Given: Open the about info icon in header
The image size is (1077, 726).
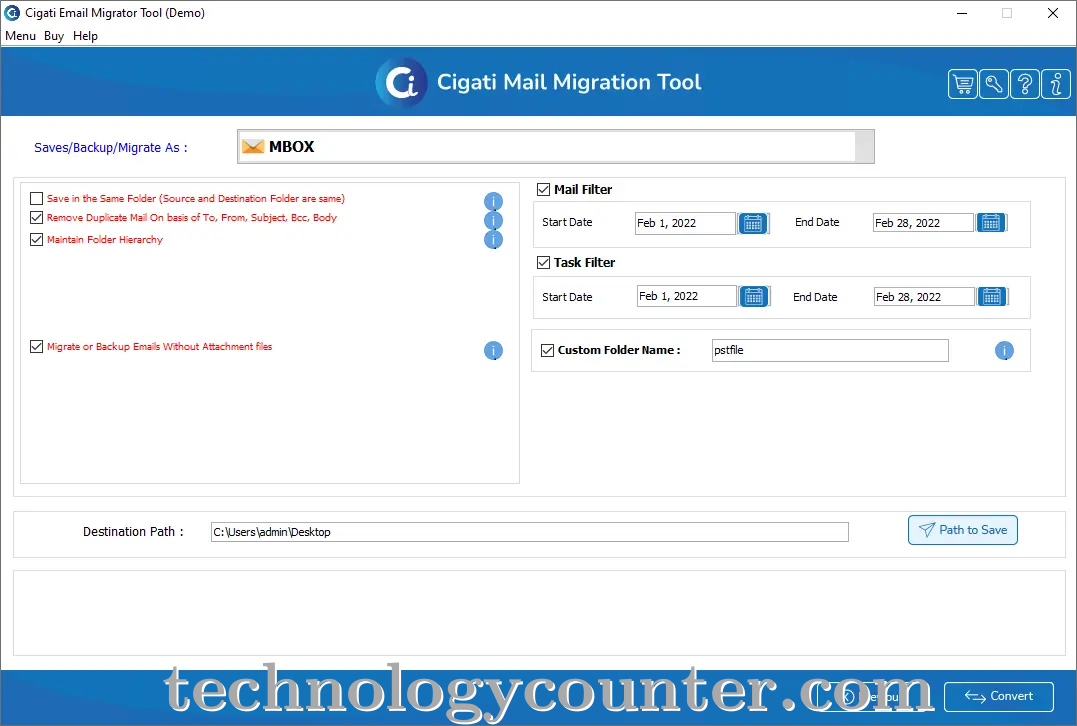Looking at the screenshot, I should [1056, 84].
